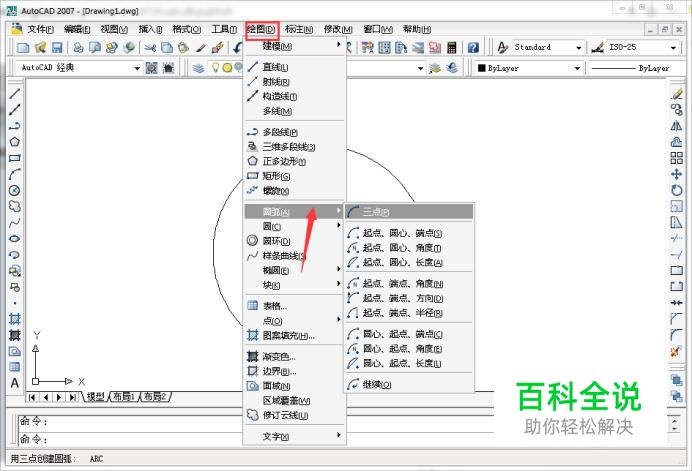This screenshot has width=692, height=471.
Task: Toggle the layer freeze sun icon
Action: tap(227, 68)
